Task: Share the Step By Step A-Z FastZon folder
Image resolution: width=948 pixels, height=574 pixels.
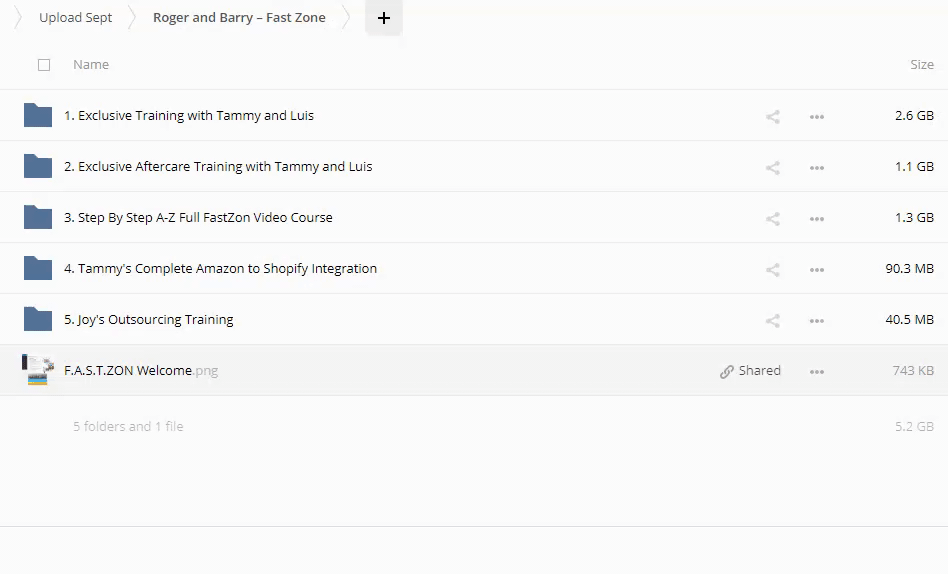Action: click(772, 218)
